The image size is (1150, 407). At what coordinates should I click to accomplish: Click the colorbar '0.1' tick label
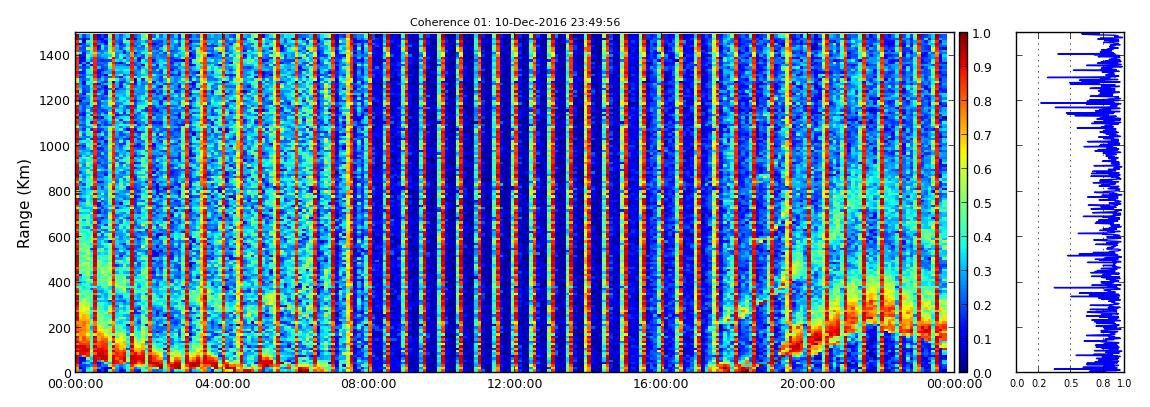(984, 340)
